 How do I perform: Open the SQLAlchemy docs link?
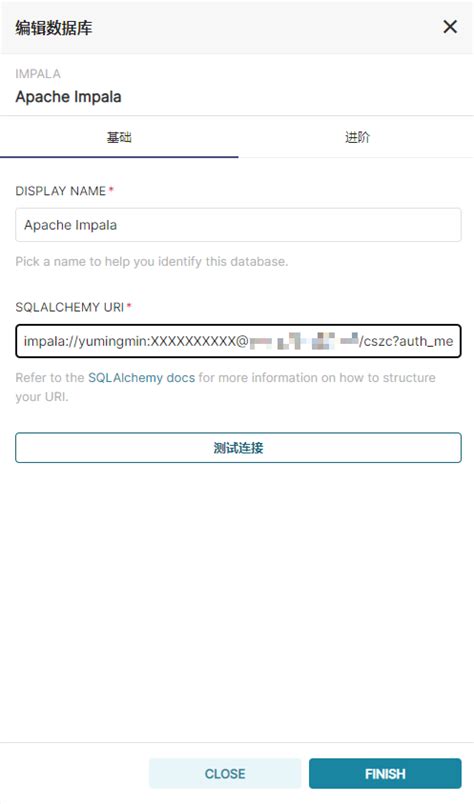click(142, 378)
